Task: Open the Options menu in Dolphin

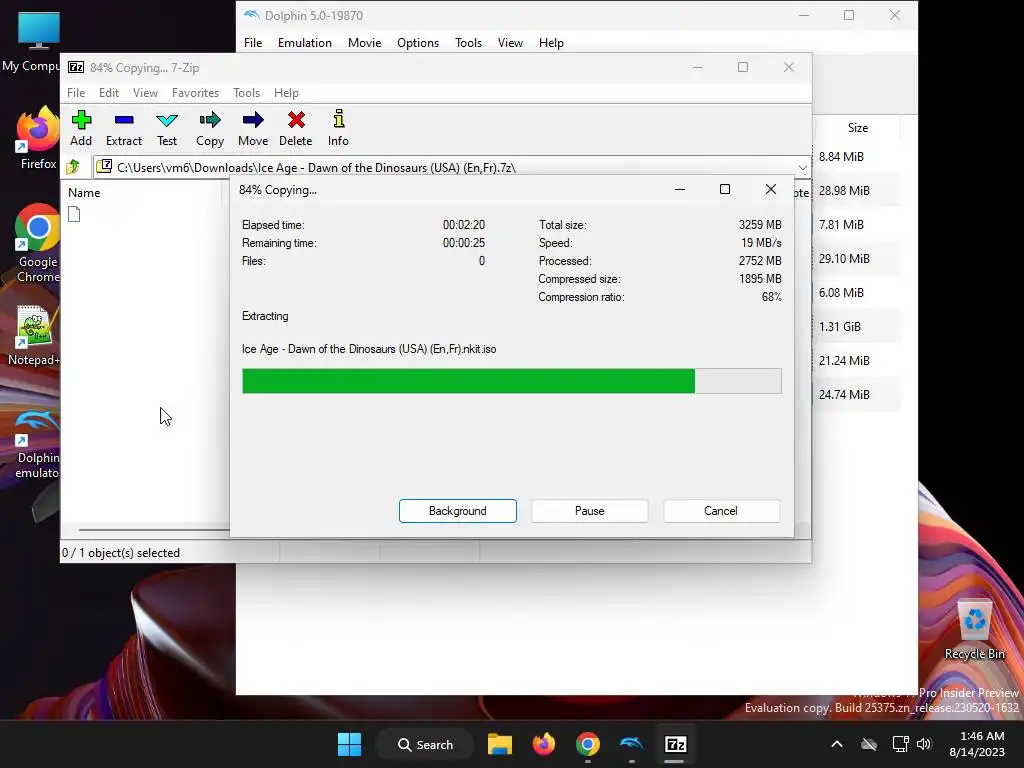Action: [x=418, y=42]
